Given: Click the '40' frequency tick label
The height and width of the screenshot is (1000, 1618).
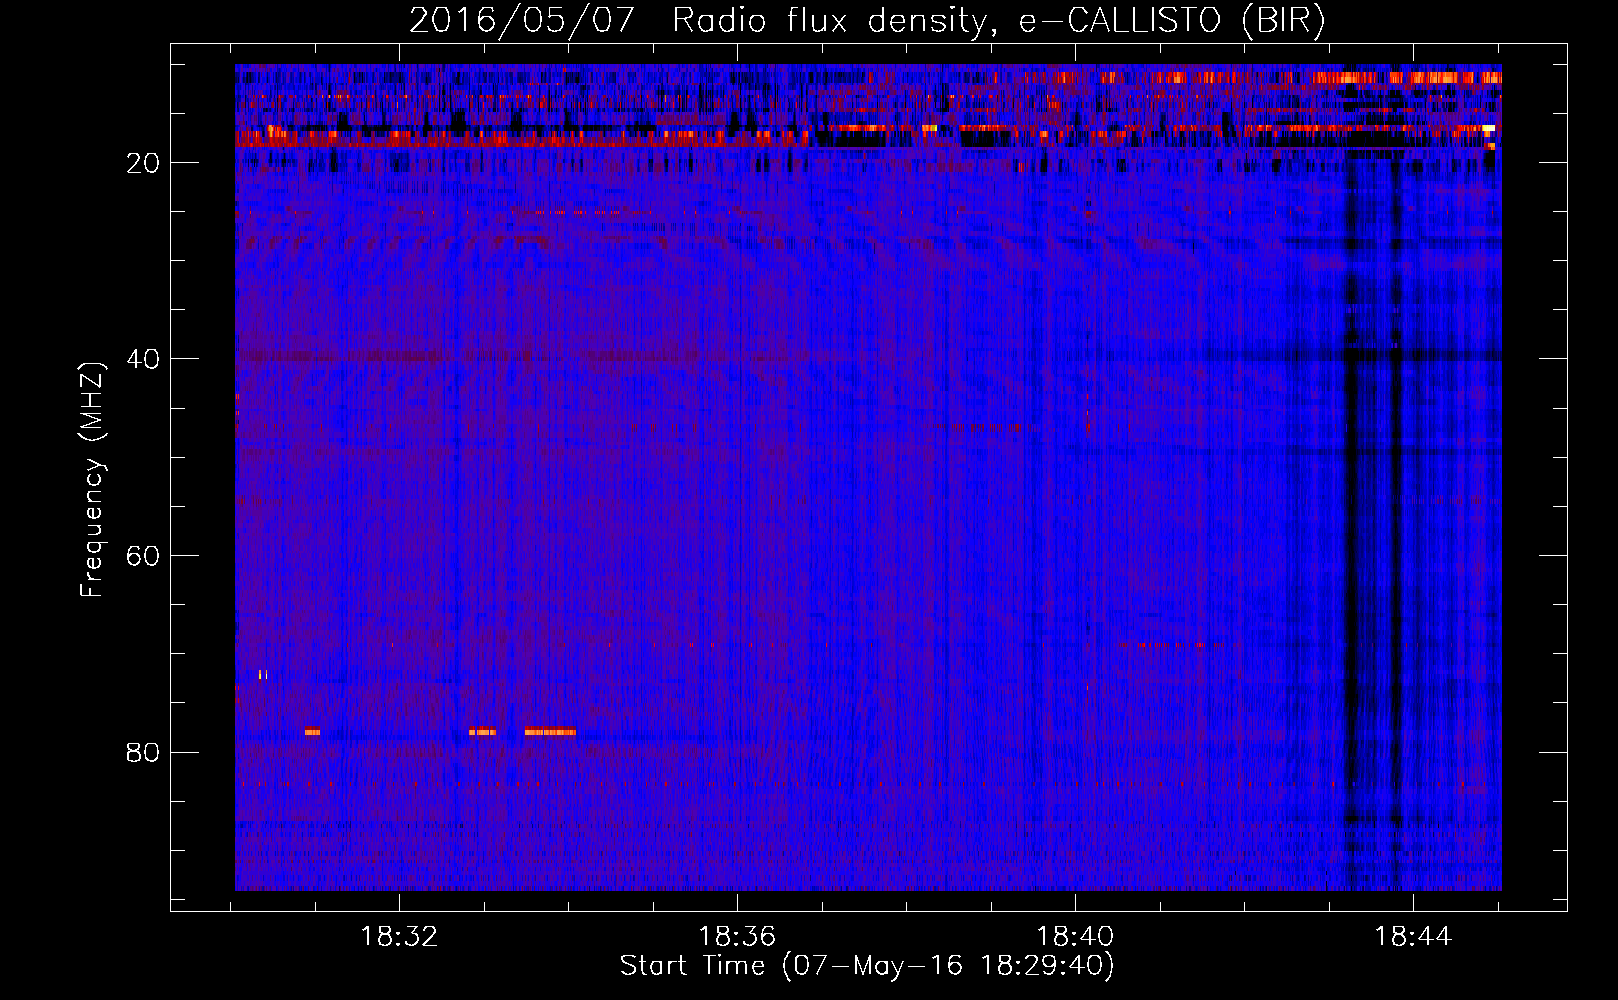Looking at the screenshot, I should point(144,359).
